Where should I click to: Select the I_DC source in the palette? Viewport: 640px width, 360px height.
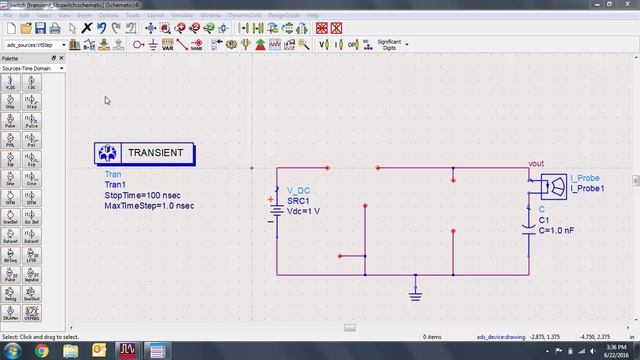(x=31, y=83)
